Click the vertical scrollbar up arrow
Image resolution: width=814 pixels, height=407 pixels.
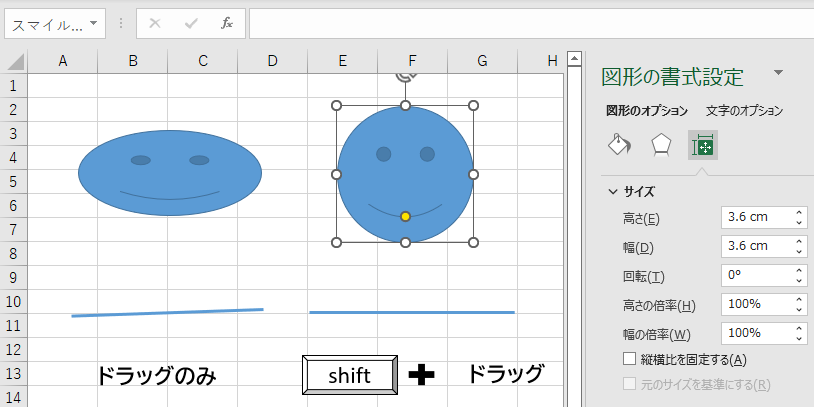(574, 58)
